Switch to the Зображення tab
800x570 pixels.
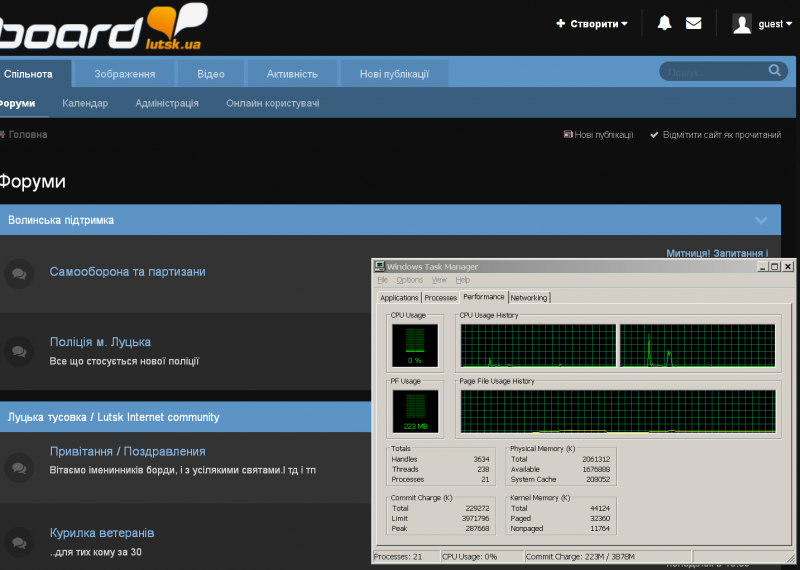tap(124, 74)
